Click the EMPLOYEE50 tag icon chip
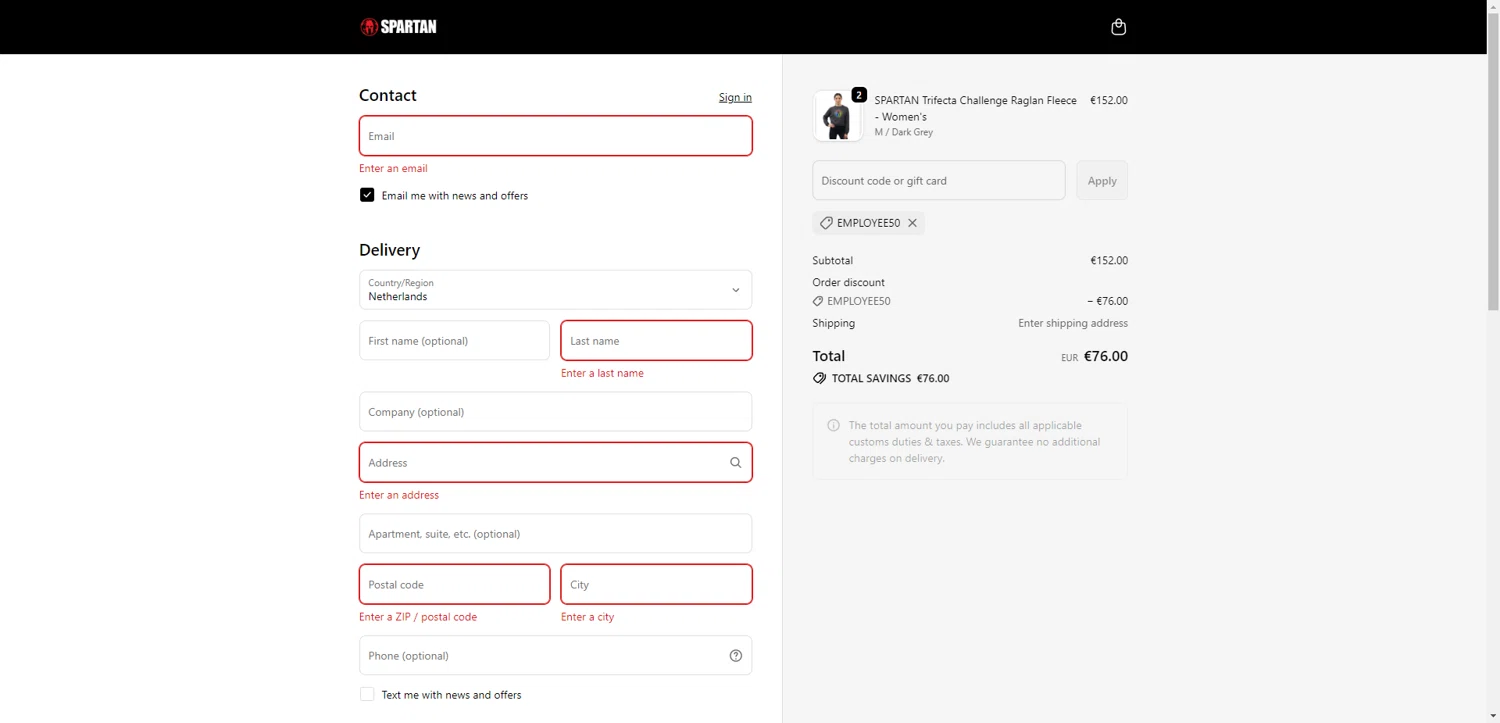The image size is (1500, 723). pyautogui.click(x=826, y=223)
